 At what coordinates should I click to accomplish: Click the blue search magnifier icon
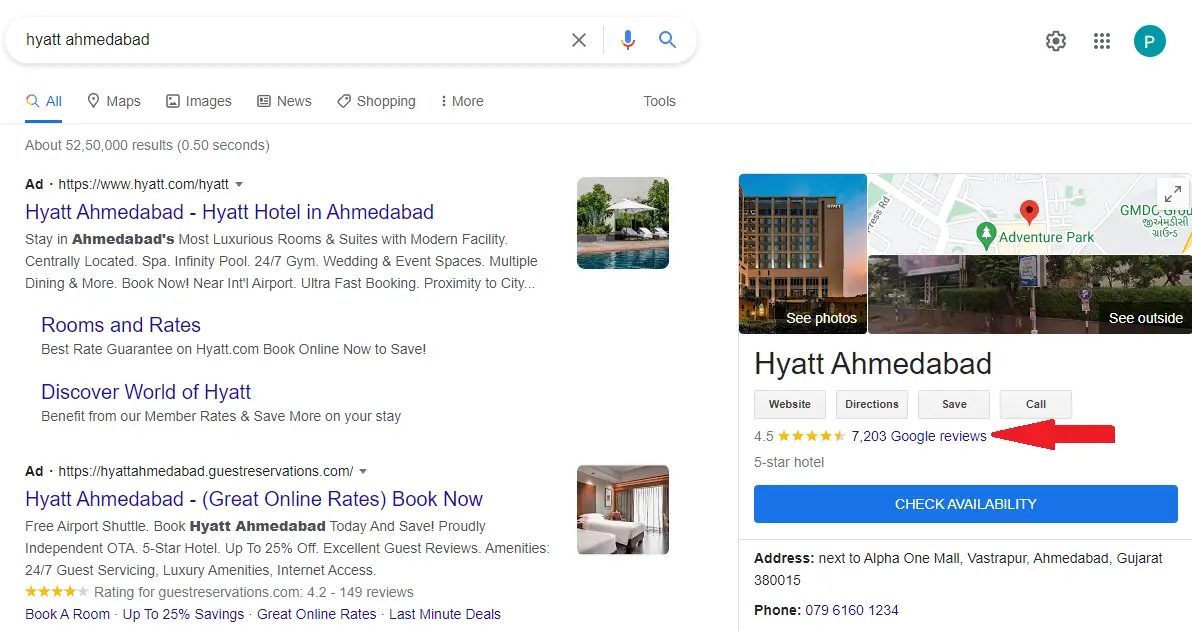667,41
